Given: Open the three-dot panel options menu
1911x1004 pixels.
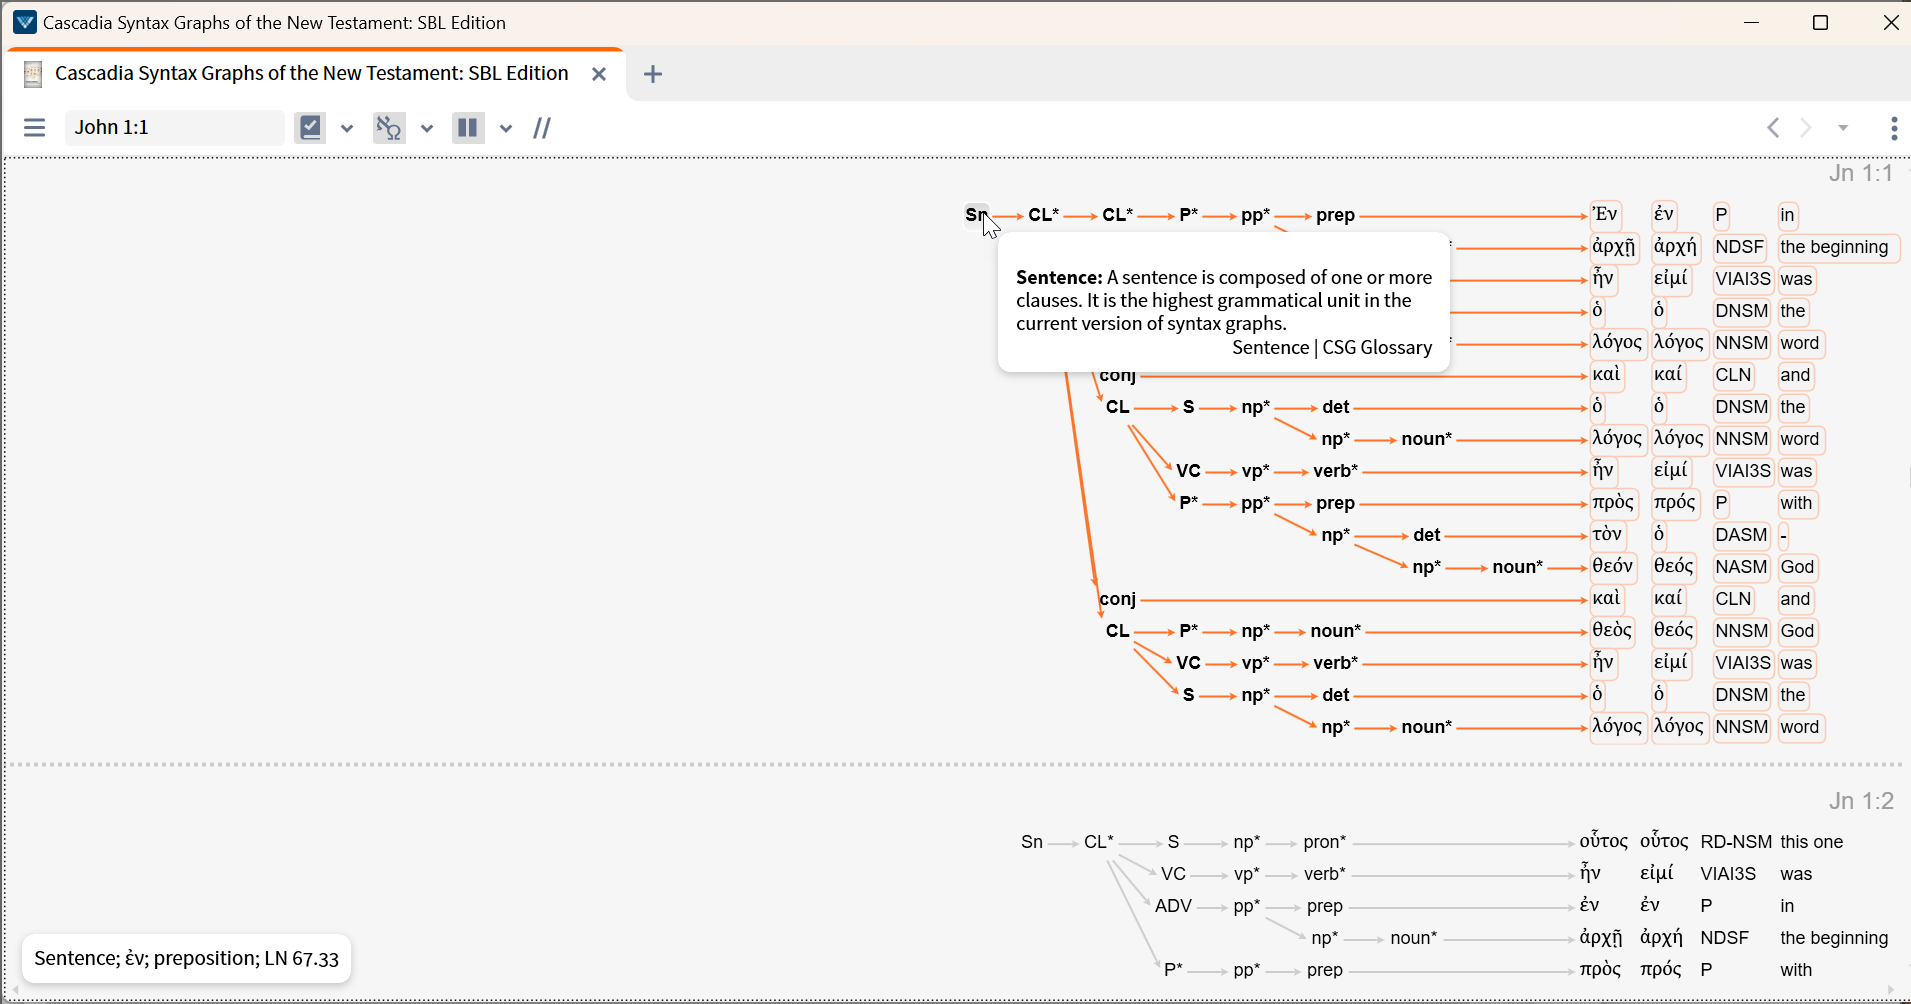Looking at the screenshot, I should click(x=1894, y=128).
